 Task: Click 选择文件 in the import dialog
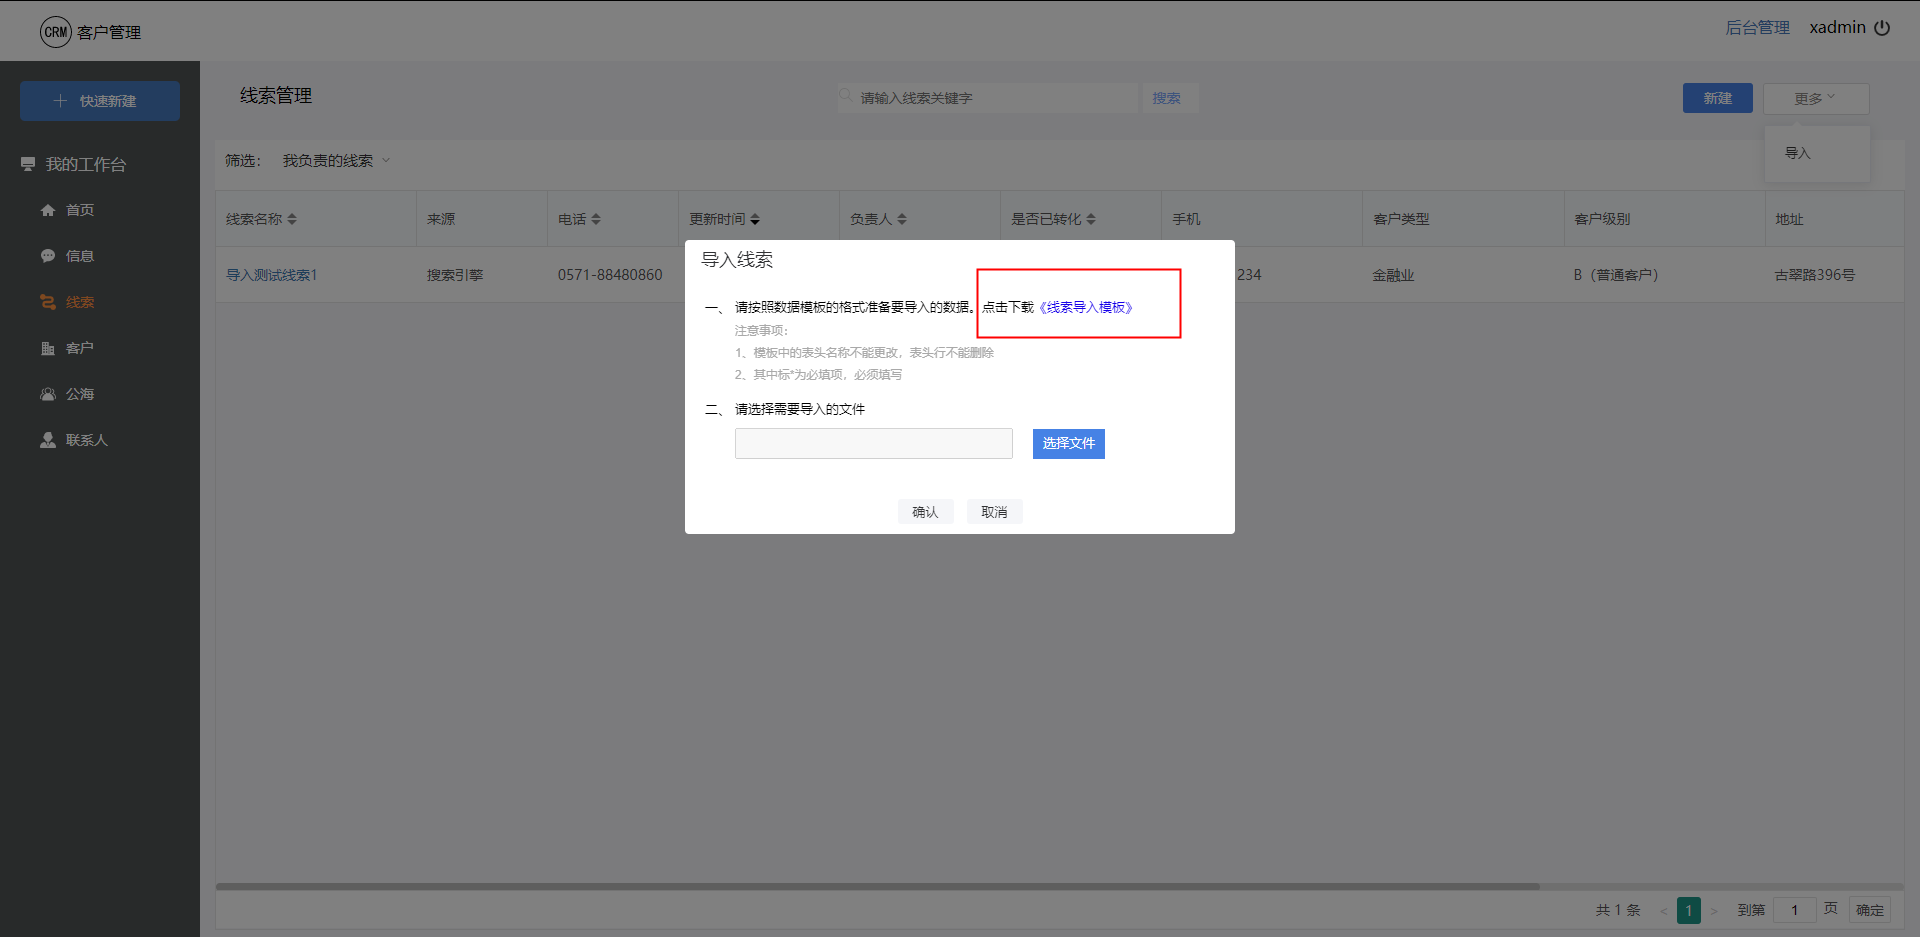coord(1069,443)
